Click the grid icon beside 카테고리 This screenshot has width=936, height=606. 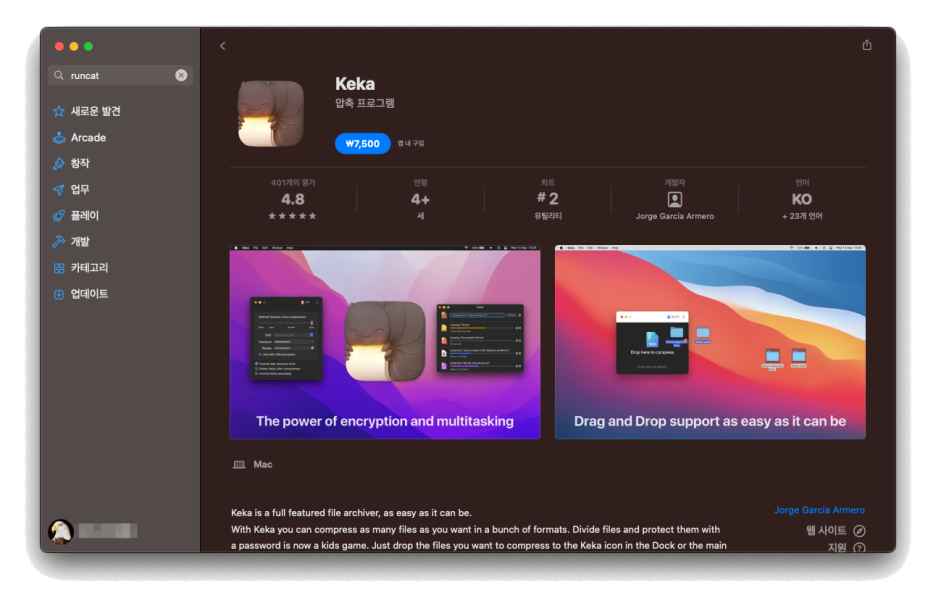[x=58, y=268]
